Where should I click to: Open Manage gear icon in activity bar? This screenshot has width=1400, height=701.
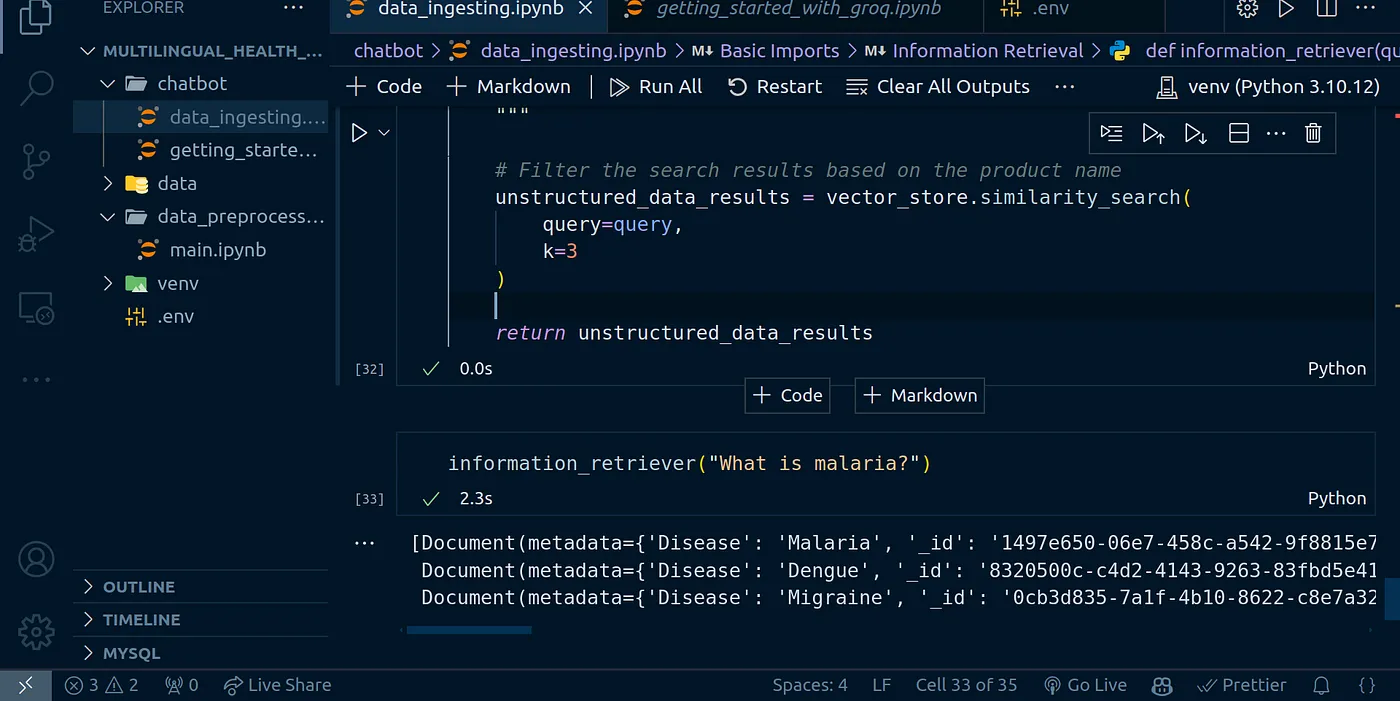[36, 632]
